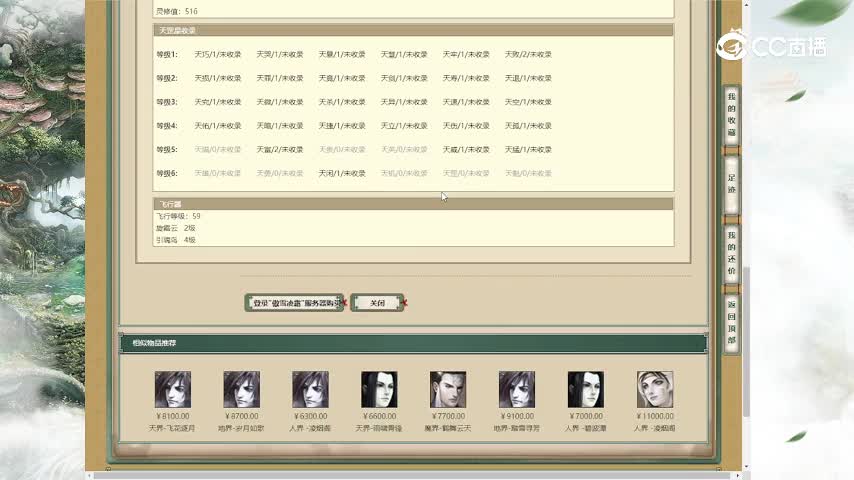Select the ¥9100 地界-踏雪寻芳 portrait

pos(517,389)
